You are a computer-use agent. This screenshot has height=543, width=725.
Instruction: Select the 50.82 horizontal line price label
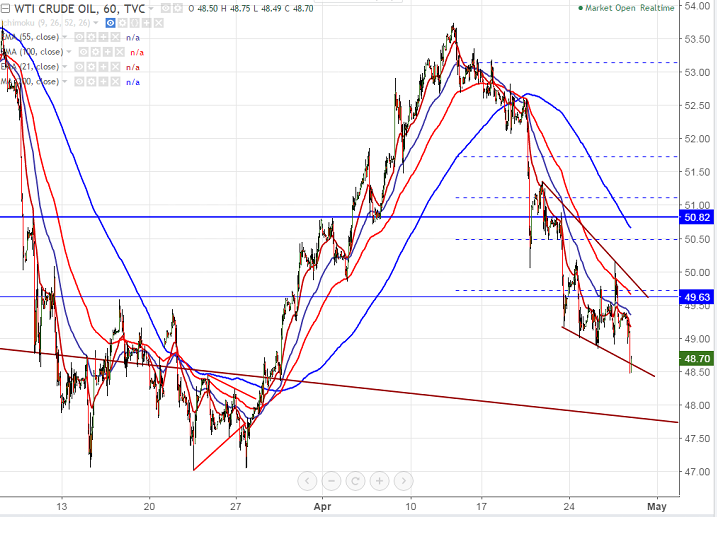pos(697,217)
